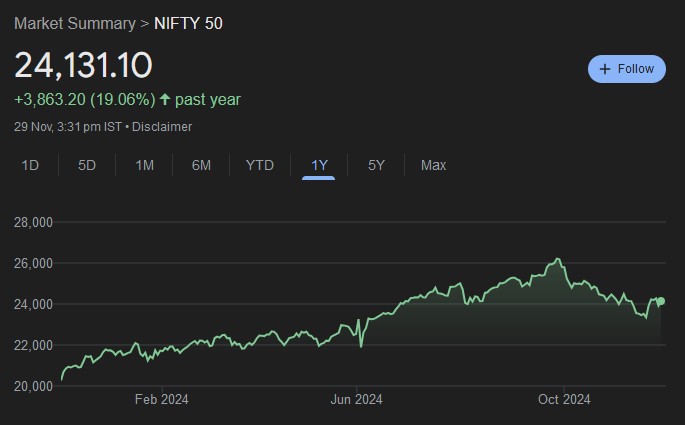Select the YTD range tab
Image resolution: width=685 pixels, height=425 pixels.
coord(259,165)
